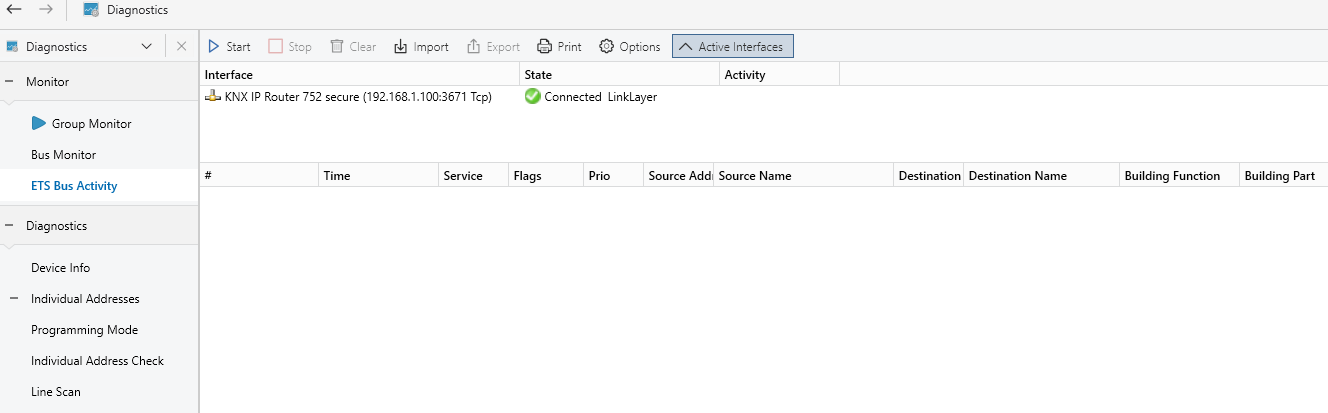
Task: Start monitoring with the Start play icon
Action: point(213,47)
